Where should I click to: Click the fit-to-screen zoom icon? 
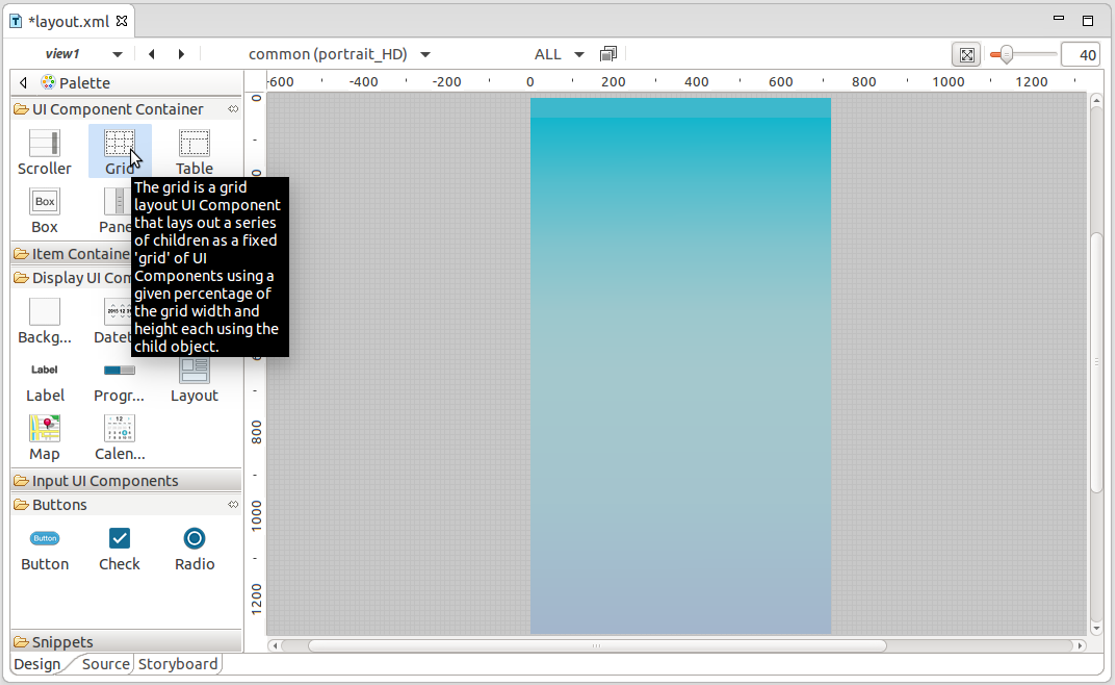point(966,55)
